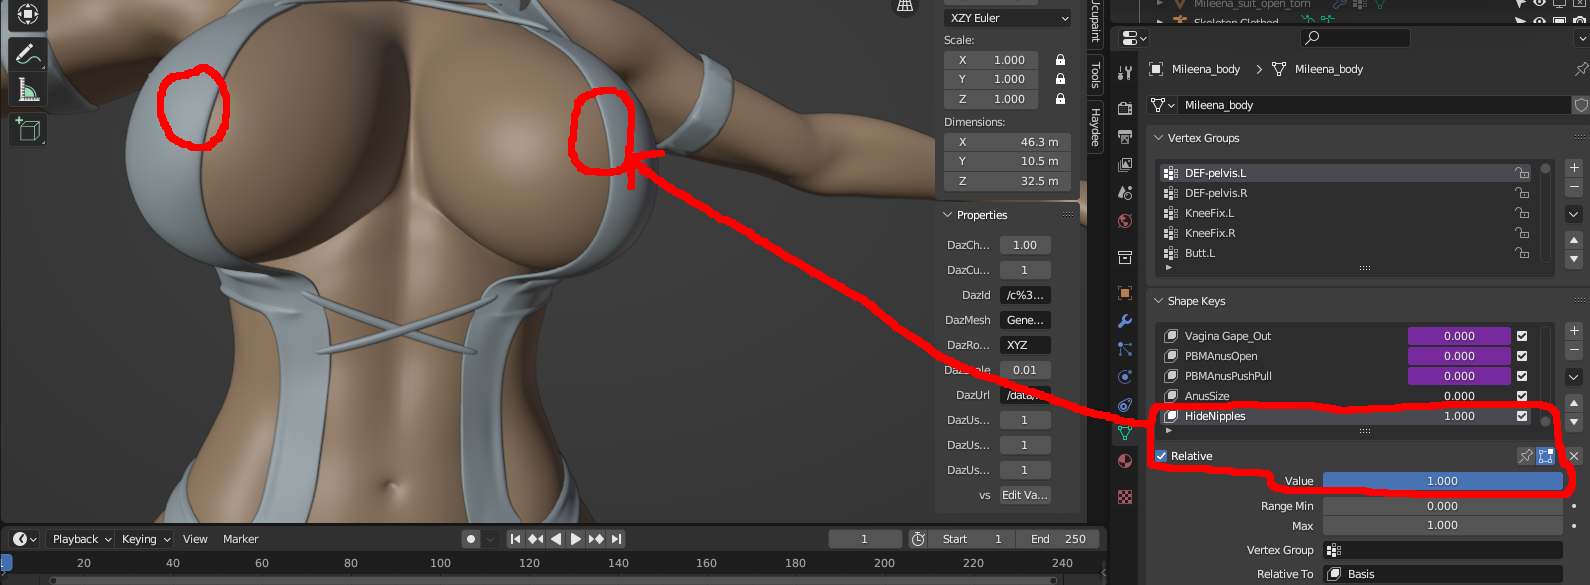This screenshot has height=585, width=1590.
Task: Open the XZY Euler rotation mode dropdown
Action: 1008,18
